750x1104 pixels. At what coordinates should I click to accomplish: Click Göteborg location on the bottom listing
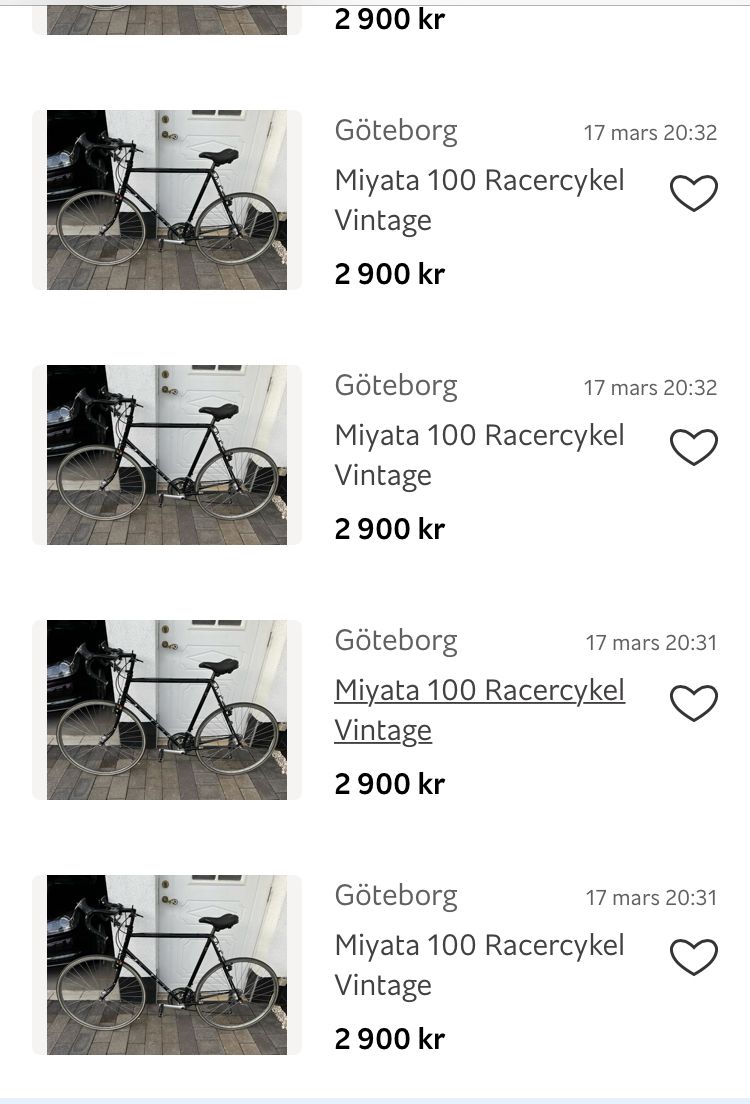[x=396, y=895]
